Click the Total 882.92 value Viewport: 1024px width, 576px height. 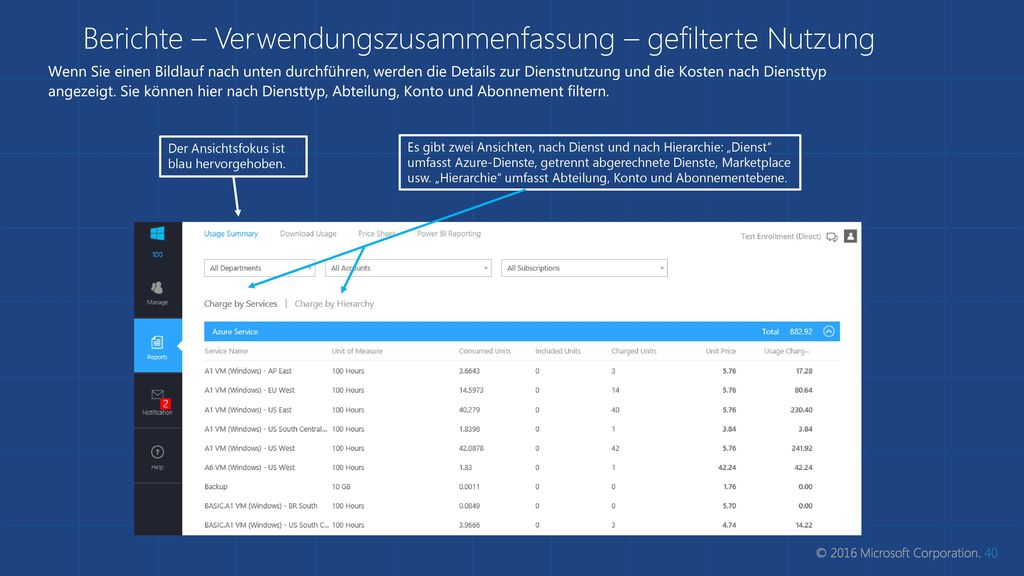(801, 332)
